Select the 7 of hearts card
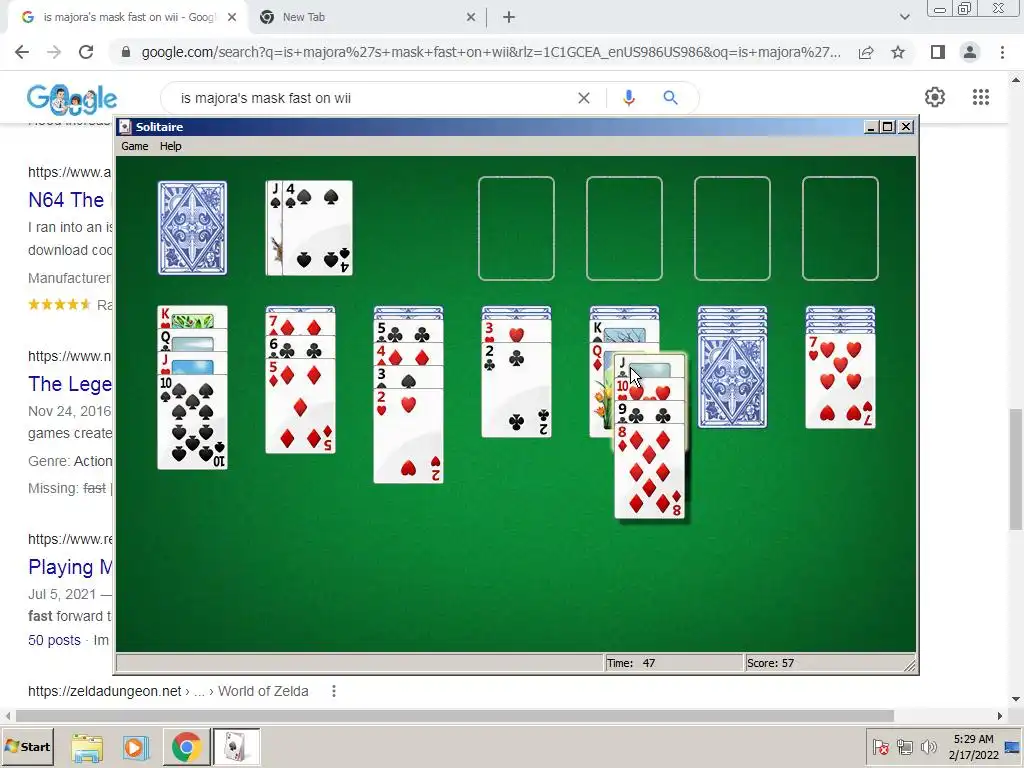Image resolution: width=1024 pixels, height=768 pixels. point(840,381)
